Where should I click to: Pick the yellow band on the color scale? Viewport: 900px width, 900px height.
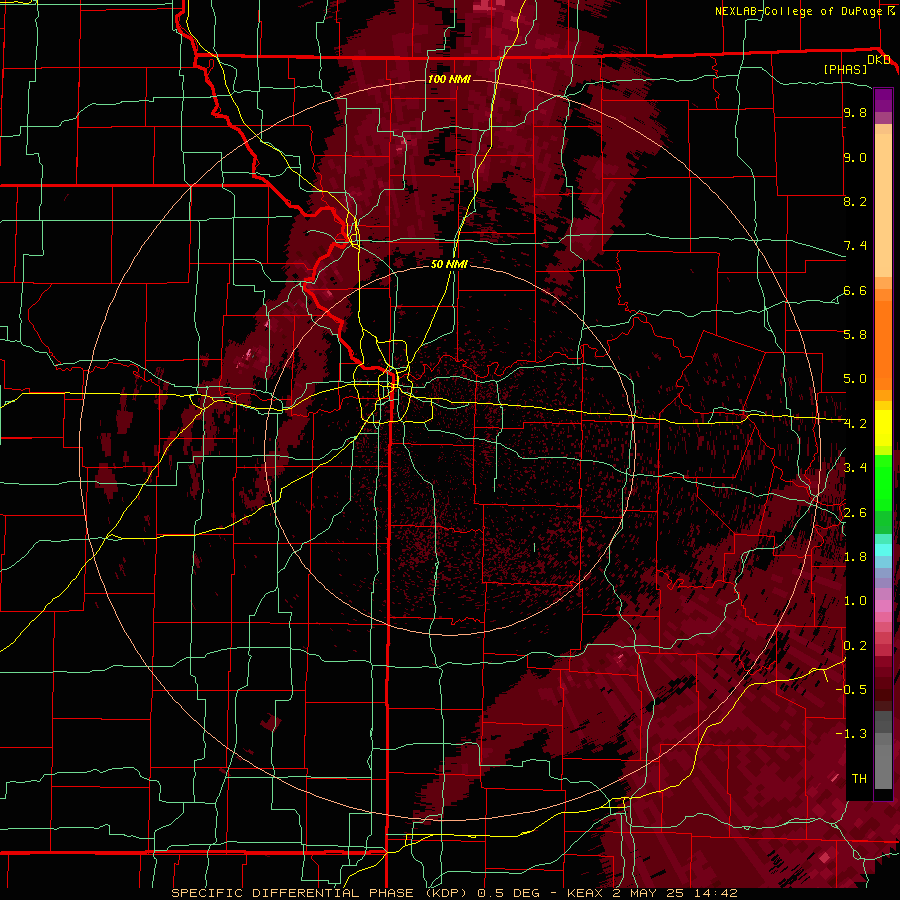point(883,428)
